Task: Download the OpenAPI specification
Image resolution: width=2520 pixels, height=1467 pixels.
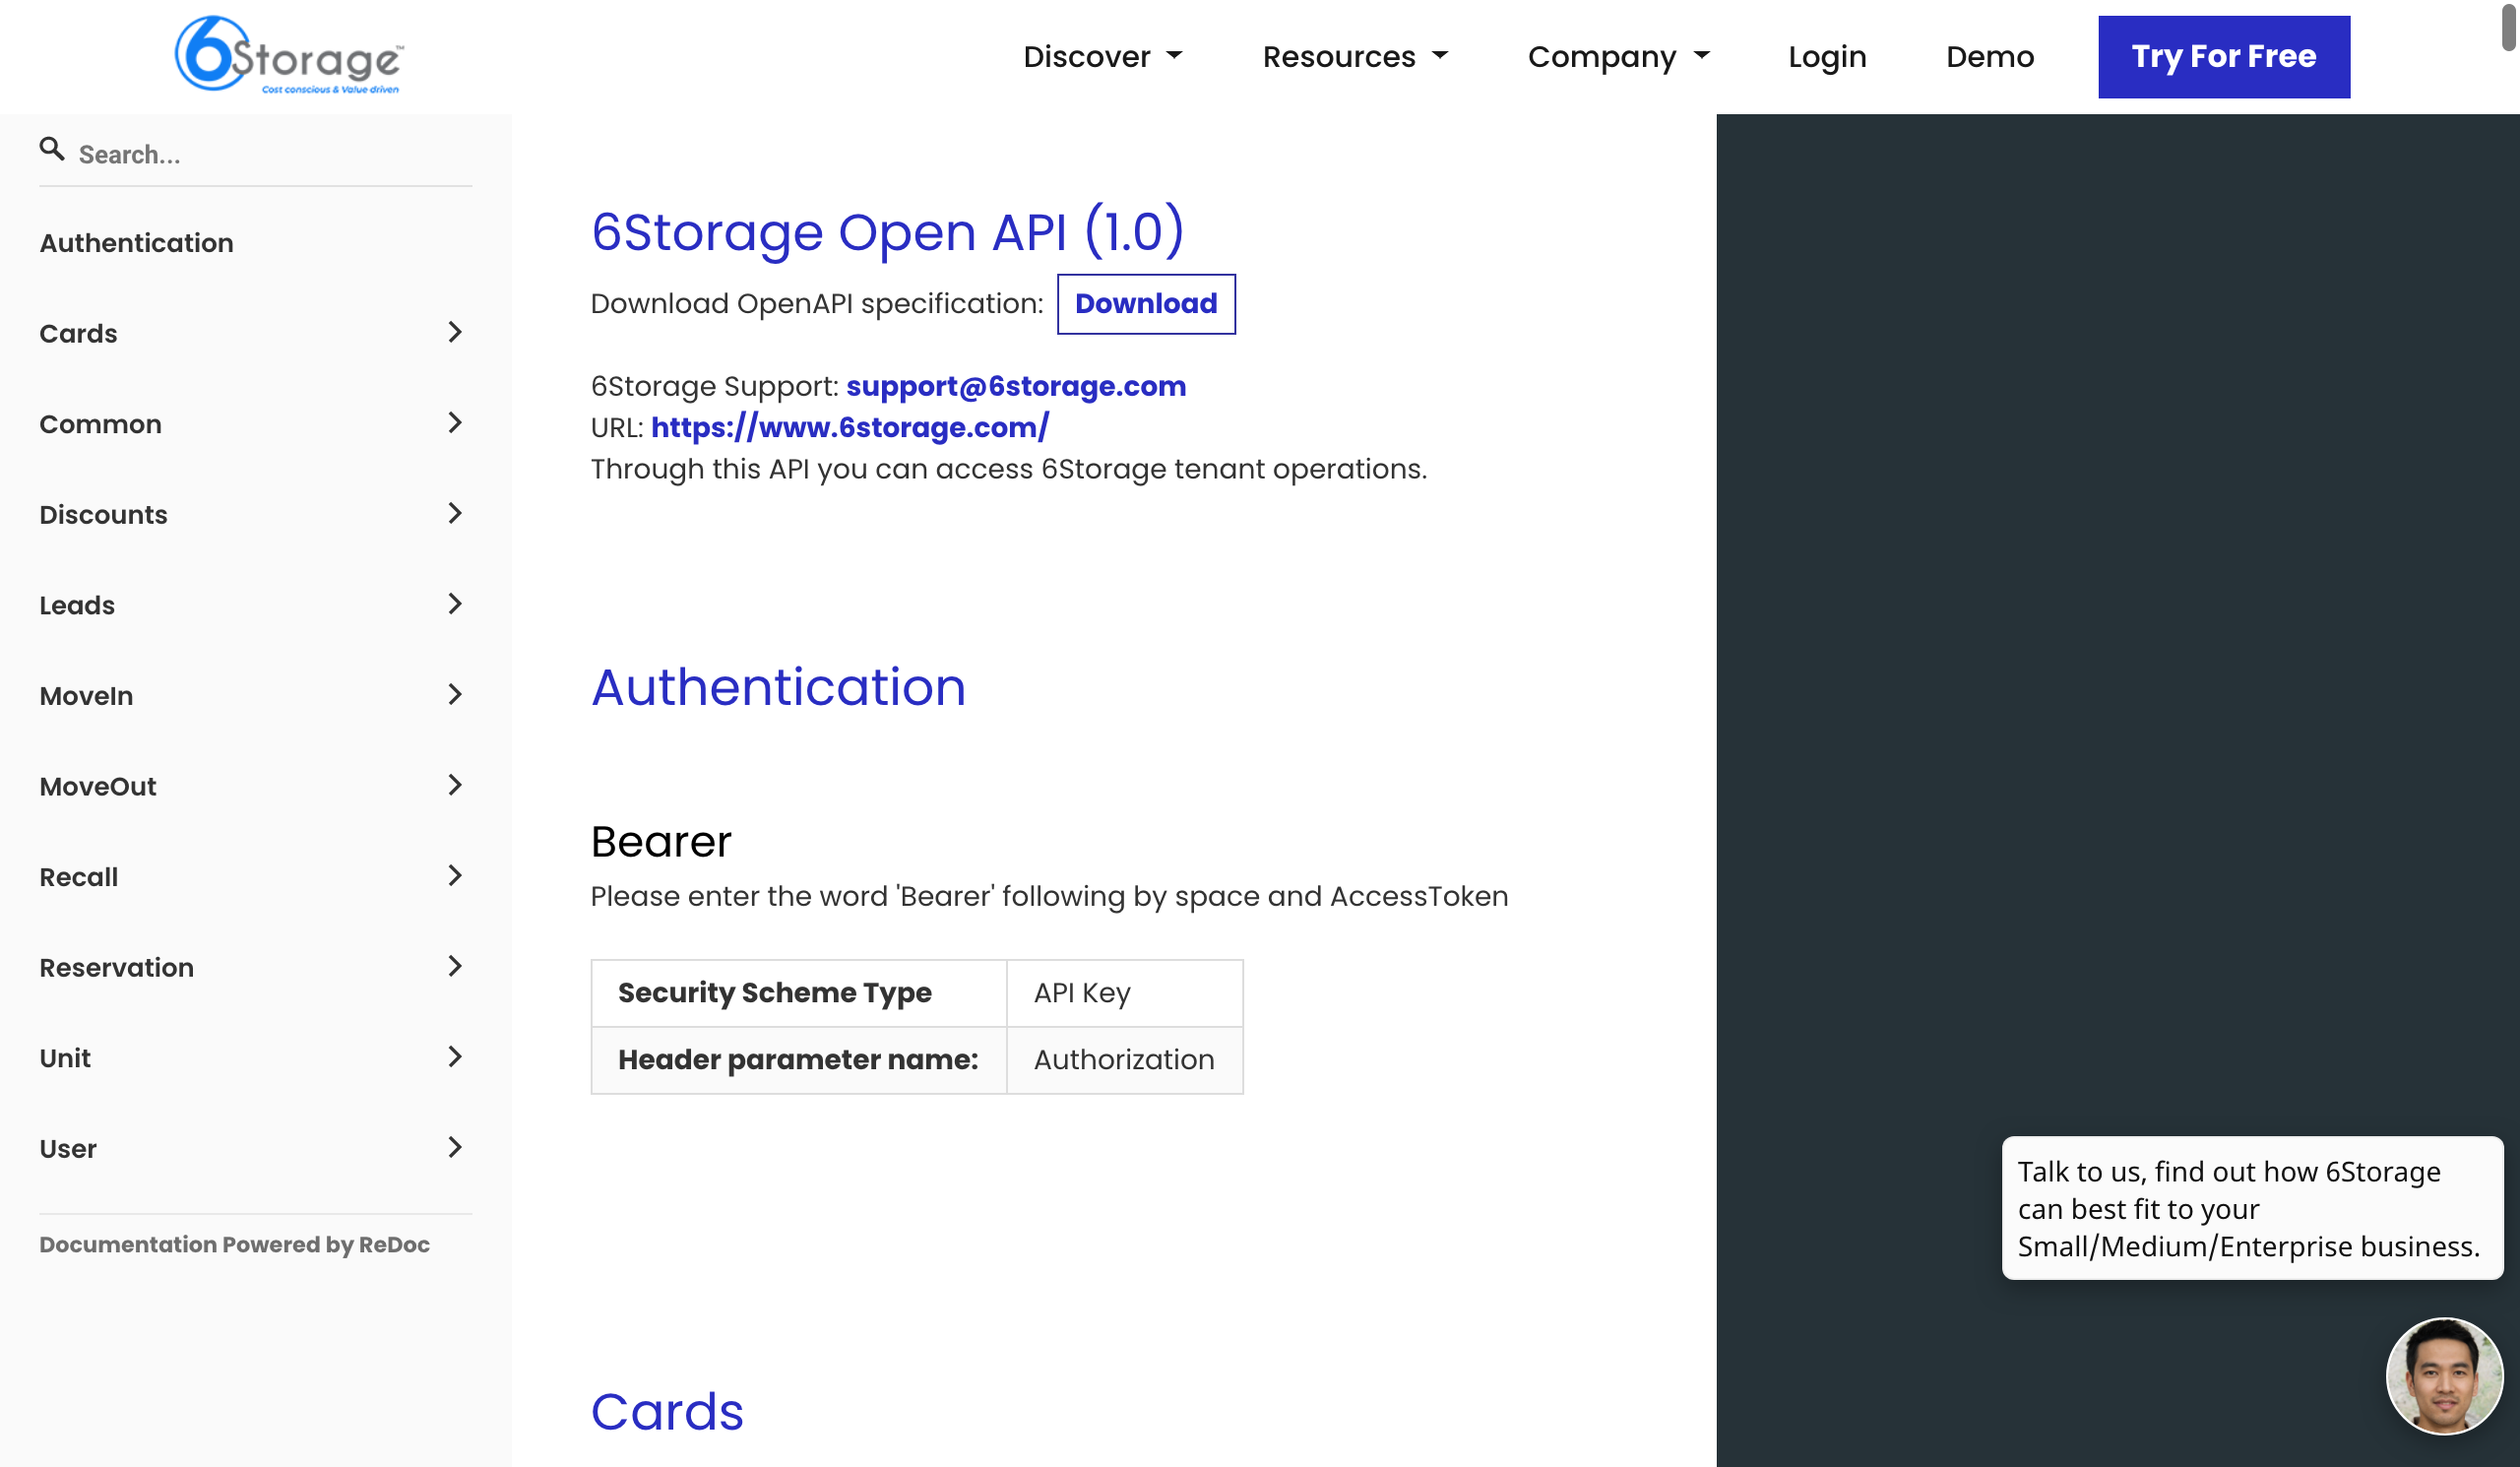Action: pyautogui.click(x=1146, y=304)
